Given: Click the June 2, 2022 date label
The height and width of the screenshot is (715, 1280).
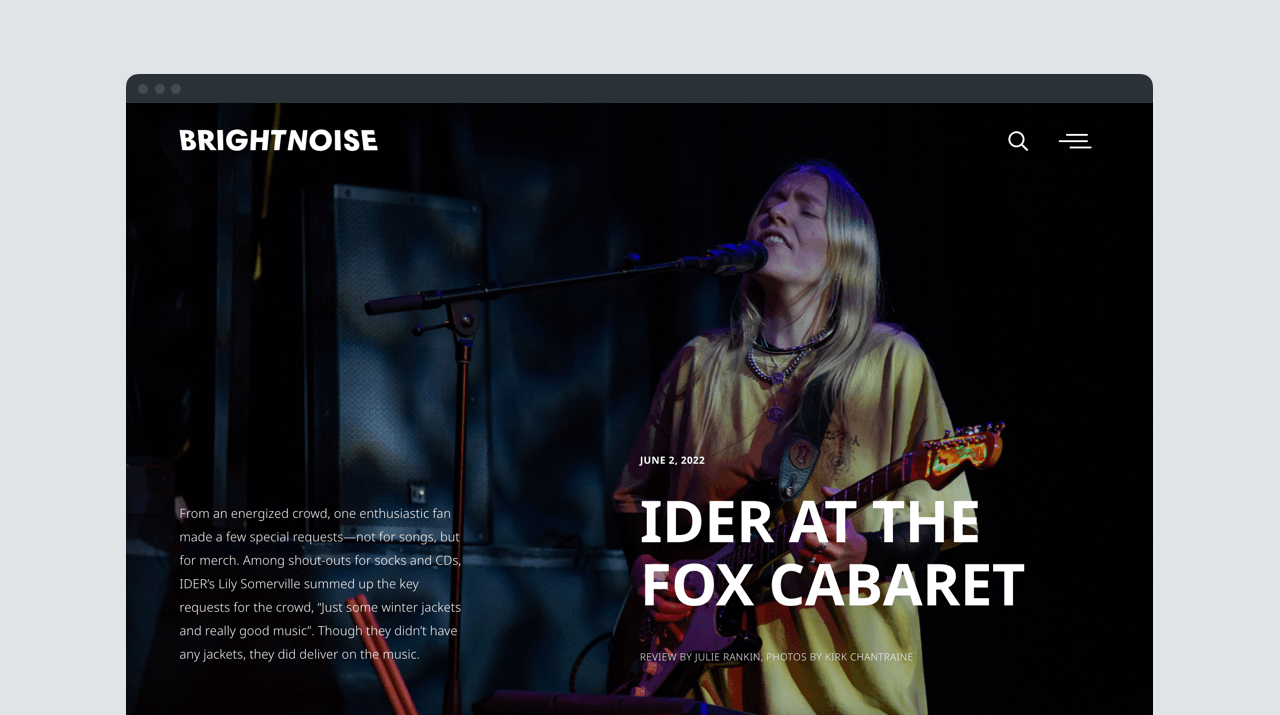Looking at the screenshot, I should pyautogui.click(x=672, y=460).
